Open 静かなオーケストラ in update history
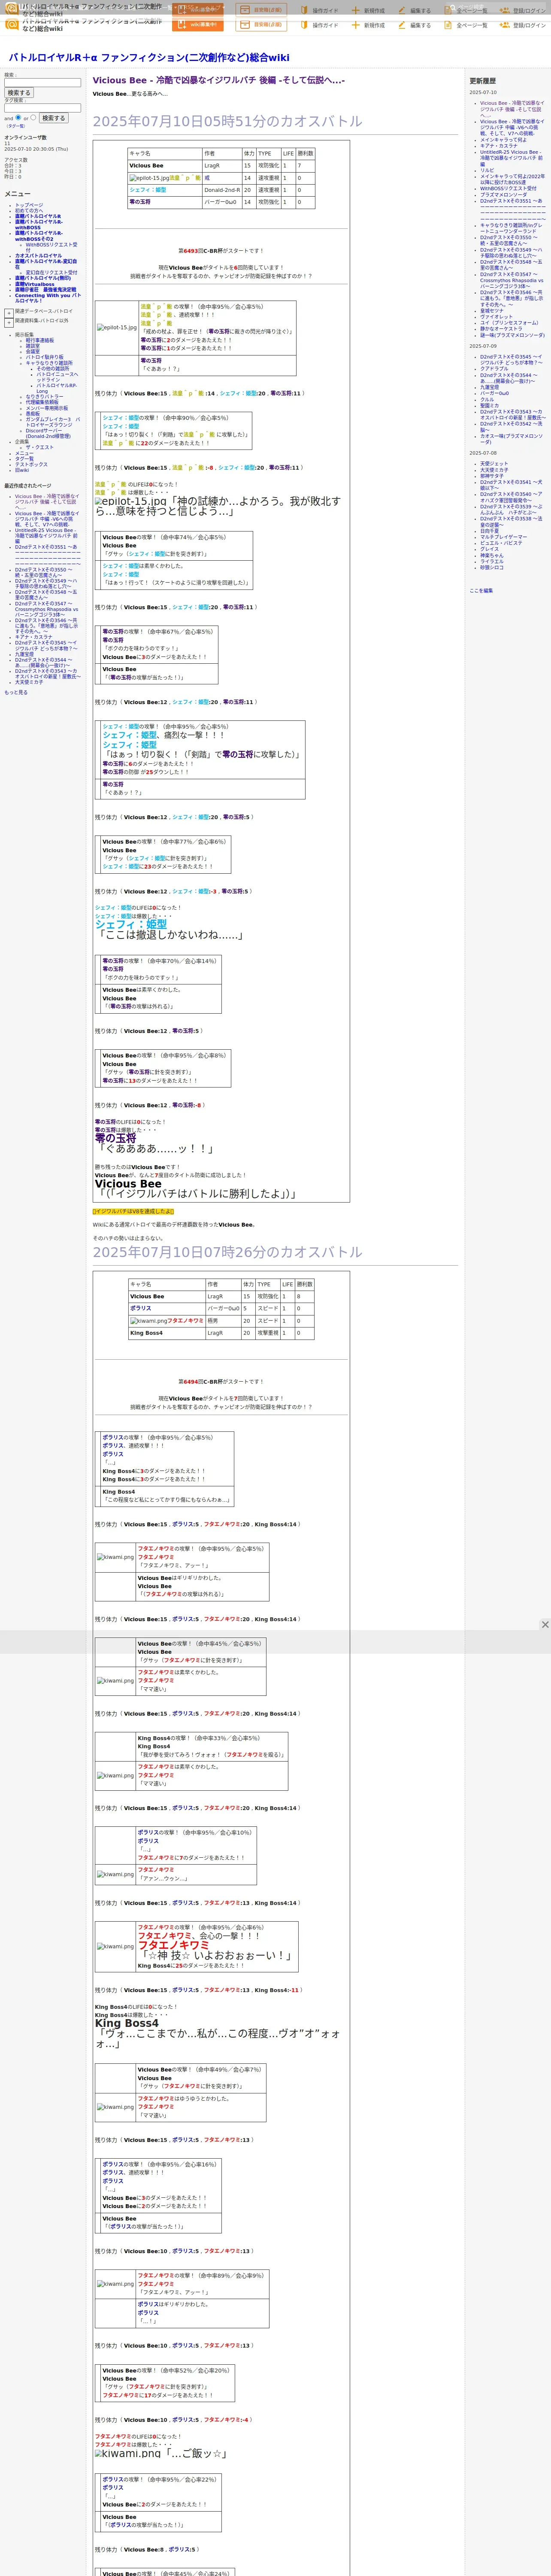Viewport: 551px width, 2576px height. [501, 329]
